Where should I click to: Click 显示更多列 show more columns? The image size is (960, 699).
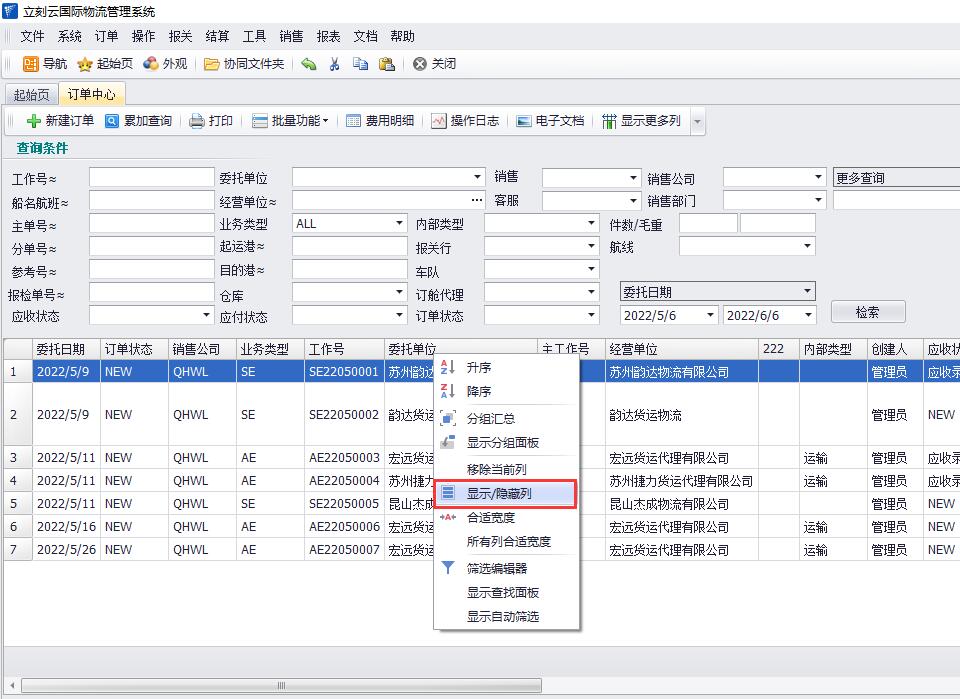pos(641,121)
